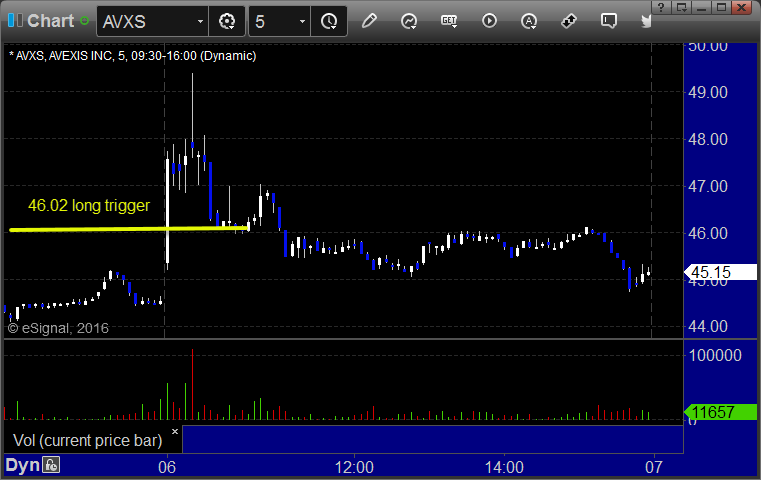
Task: Click the 46.02 long trigger annotation
Action: pyautogui.click(x=89, y=205)
